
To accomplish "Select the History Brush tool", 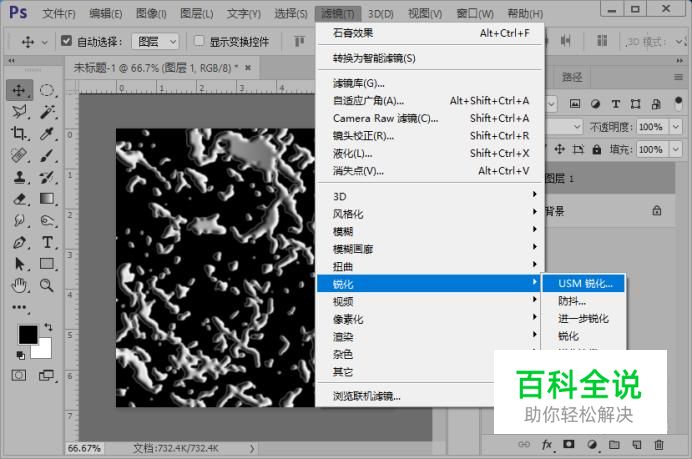I will pos(47,177).
